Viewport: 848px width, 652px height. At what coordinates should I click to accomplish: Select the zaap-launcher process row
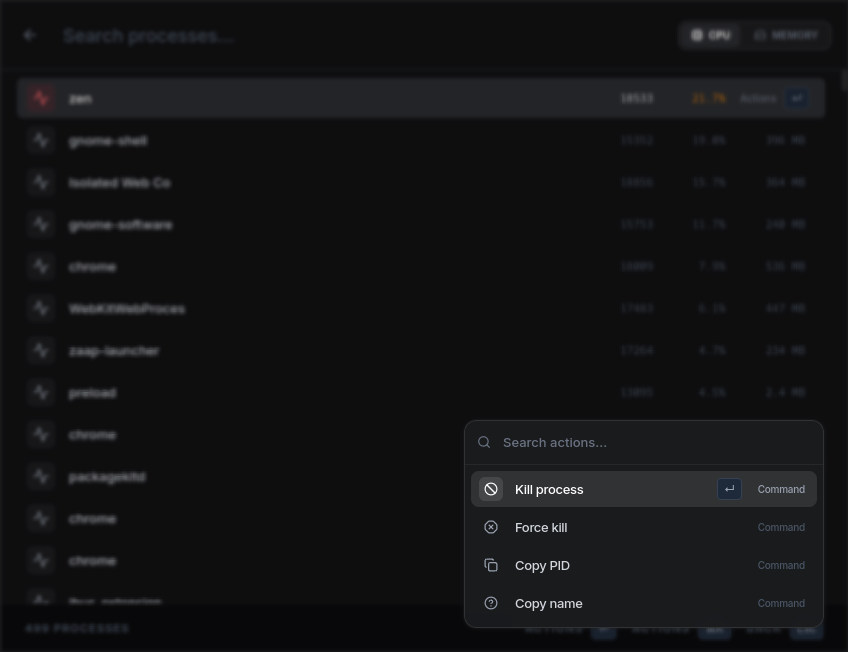tap(421, 350)
